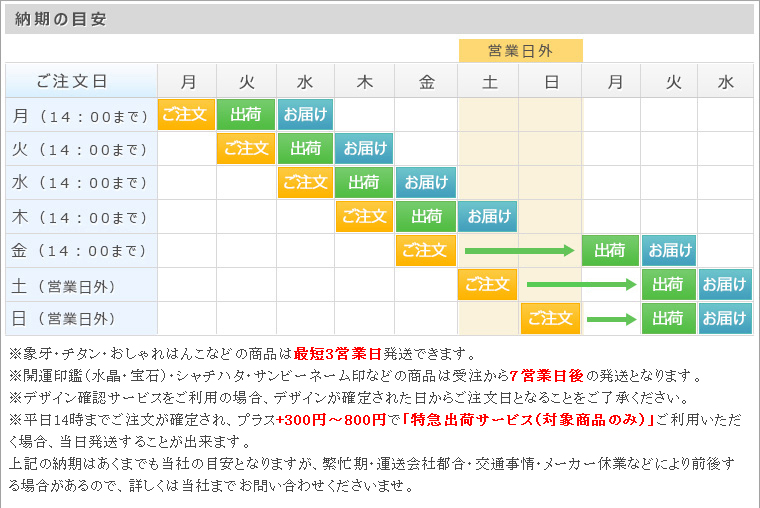
Task: Click 出荷 badge in 月 row
Action: tap(246, 114)
